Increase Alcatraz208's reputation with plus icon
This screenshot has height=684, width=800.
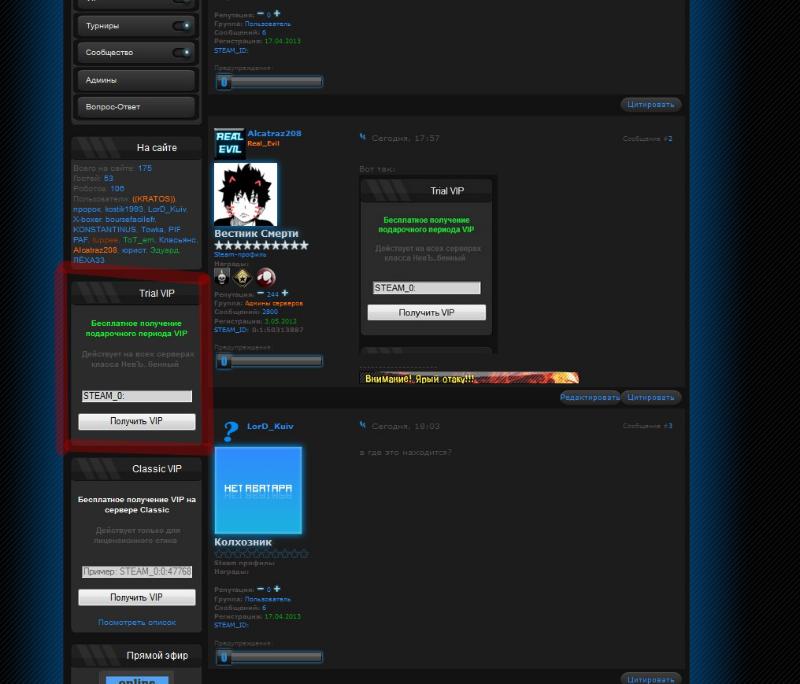pyautogui.click(x=284, y=294)
